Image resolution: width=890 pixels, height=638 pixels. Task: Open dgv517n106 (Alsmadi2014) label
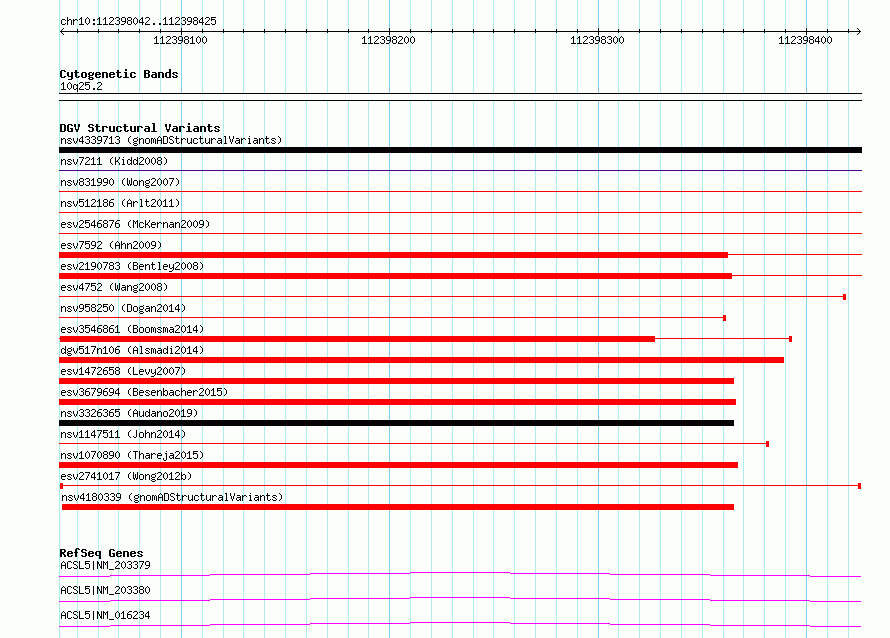pyautogui.click(x=132, y=350)
